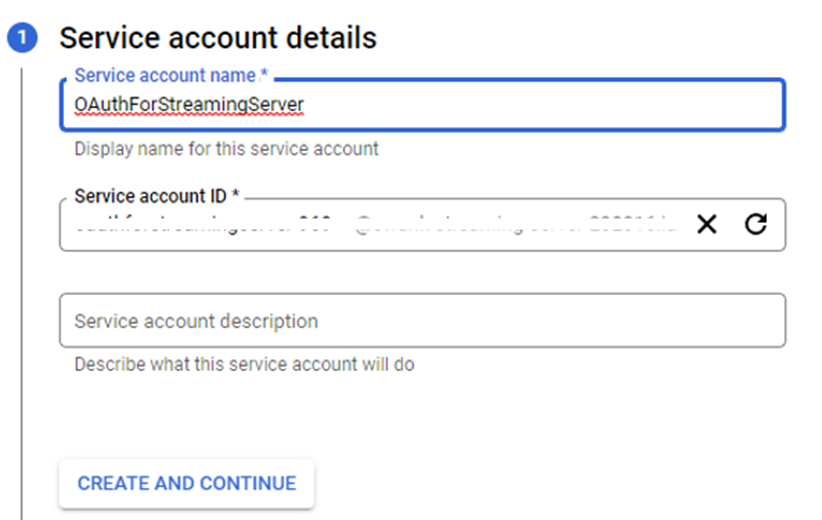This screenshot has height=520, width=822.
Task: Click inside the Service account ID field
Action: pos(370,225)
